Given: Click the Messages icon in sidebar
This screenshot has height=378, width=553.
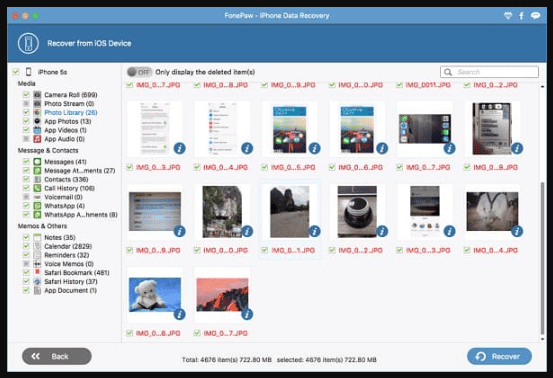Looking at the screenshot, I should tap(37, 161).
